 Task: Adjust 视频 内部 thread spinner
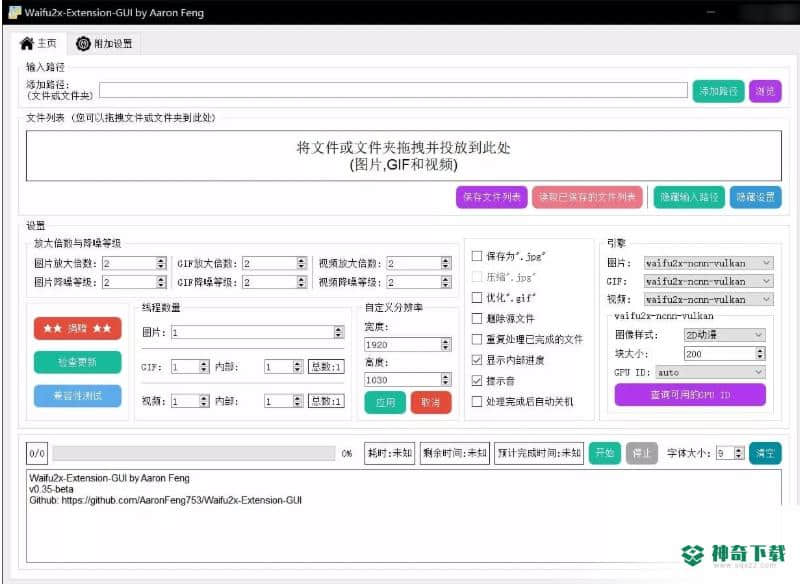(284, 401)
